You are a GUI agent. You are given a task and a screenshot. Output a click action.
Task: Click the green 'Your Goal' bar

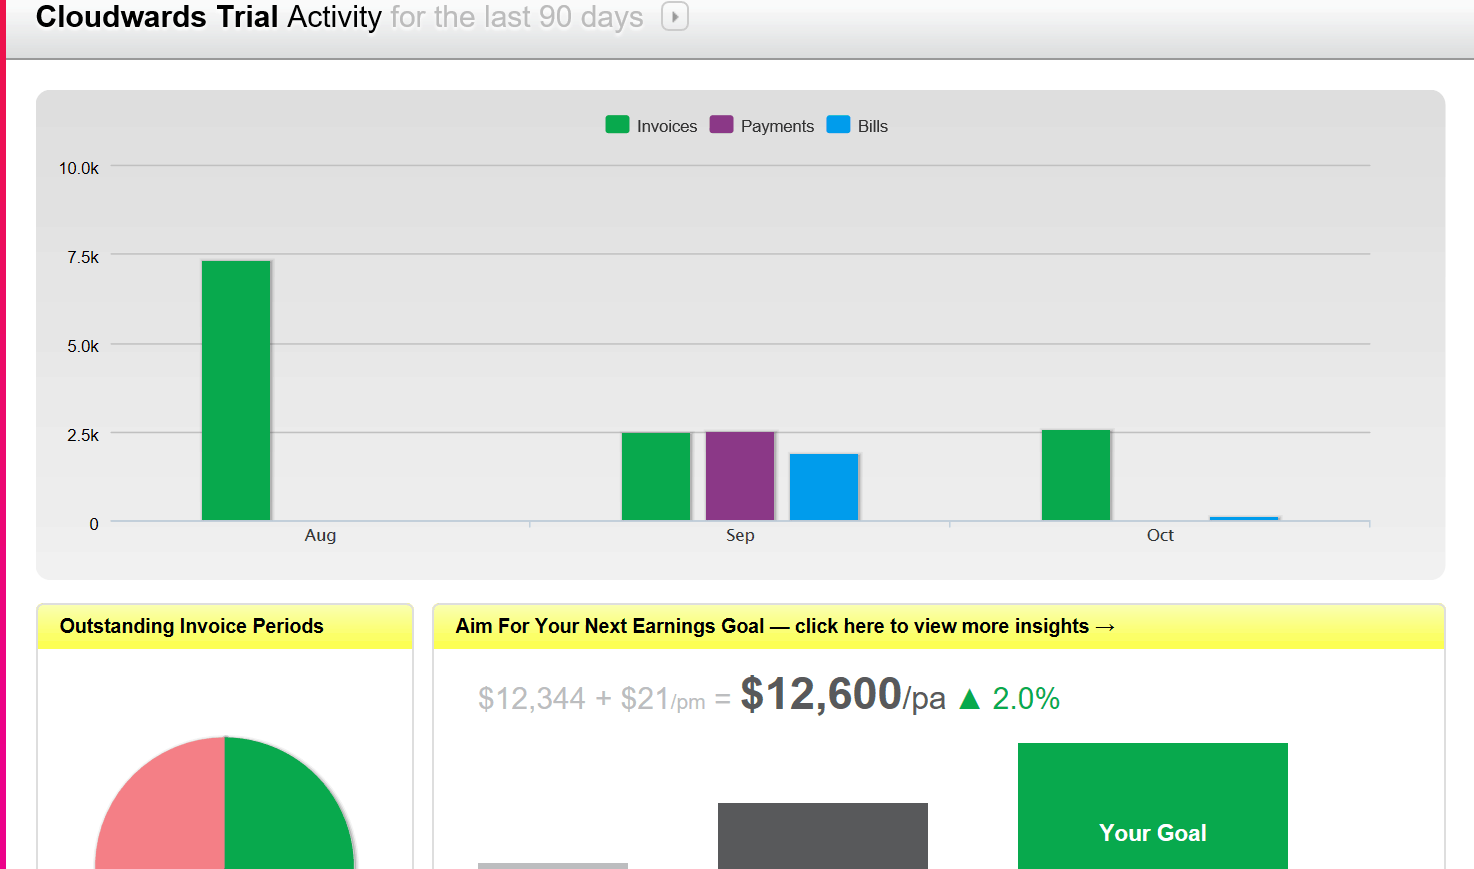[1153, 806]
